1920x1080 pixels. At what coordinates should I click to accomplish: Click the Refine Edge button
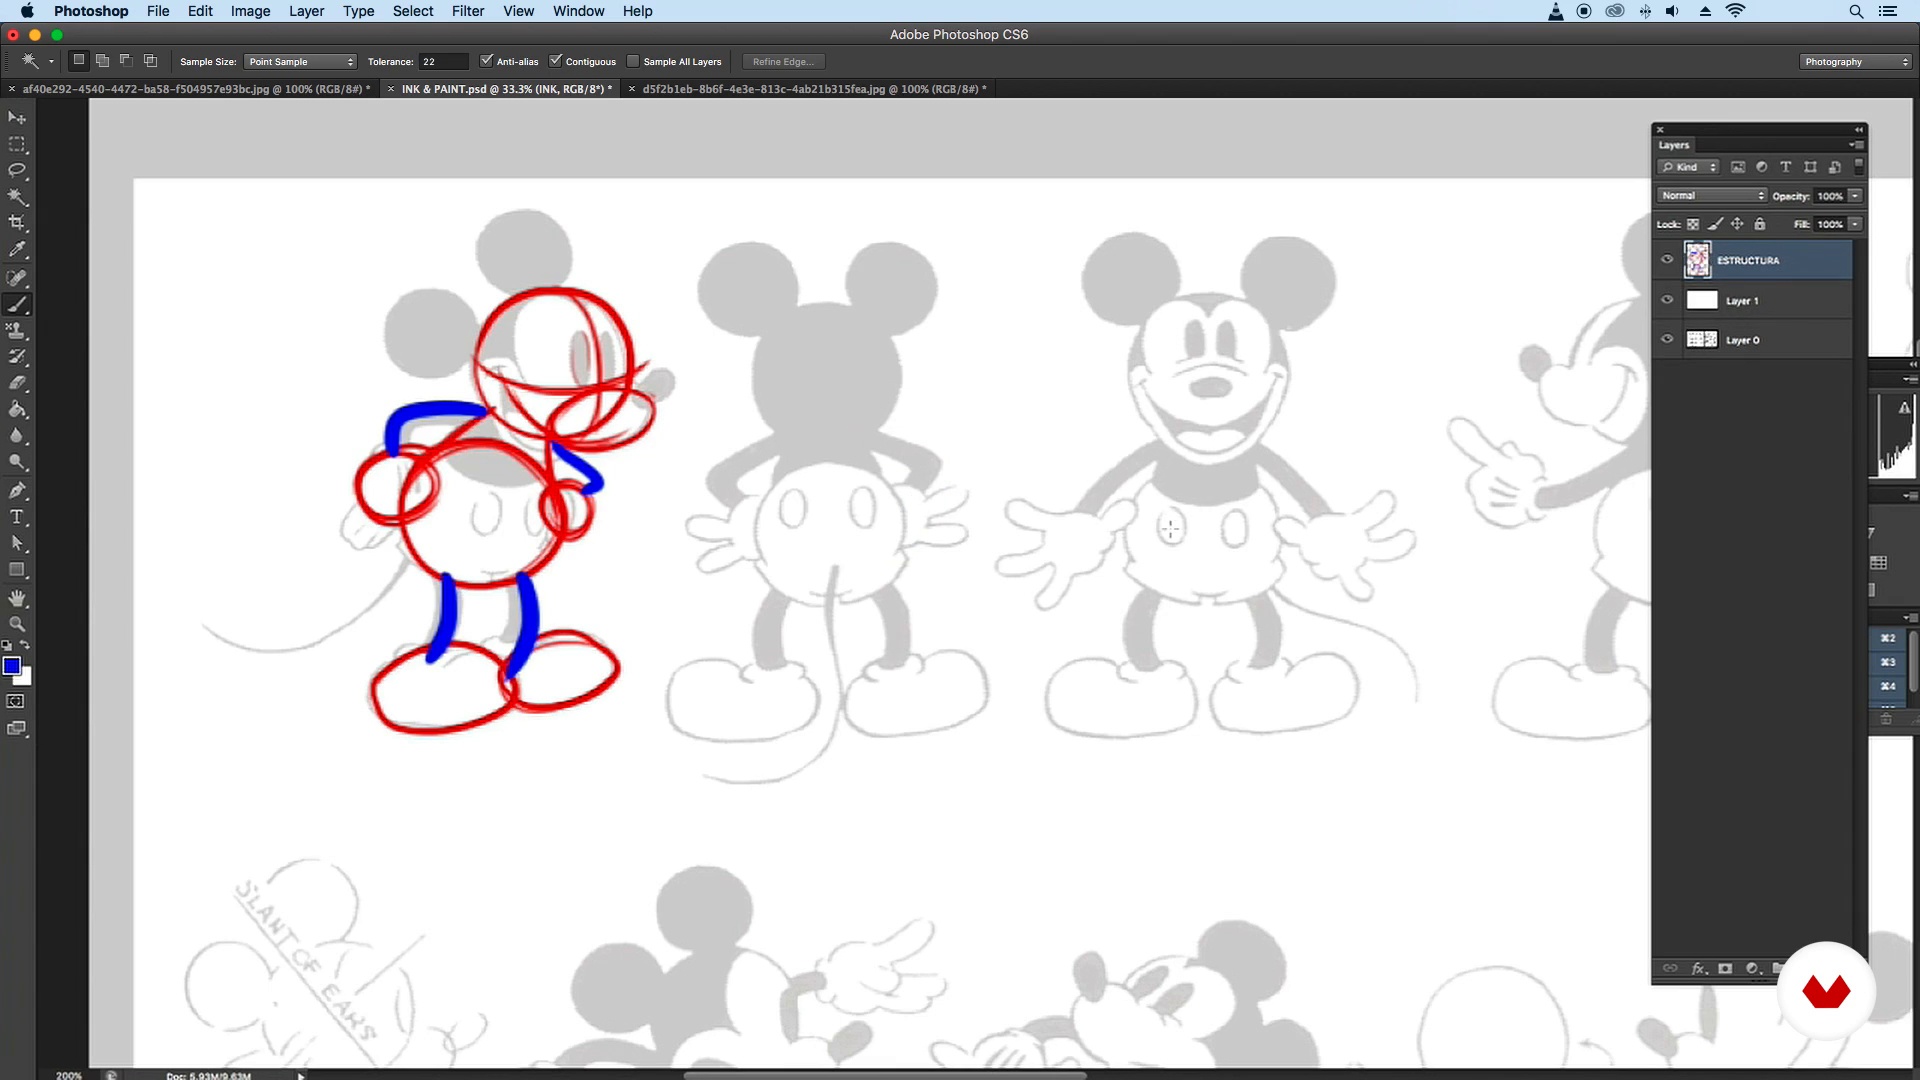(x=783, y=62)
